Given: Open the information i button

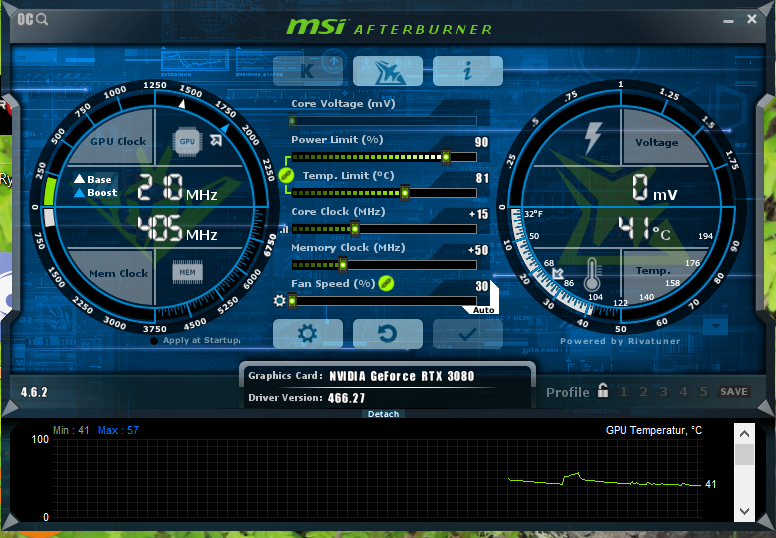Looking at the screenshot, I should [468, 71].
